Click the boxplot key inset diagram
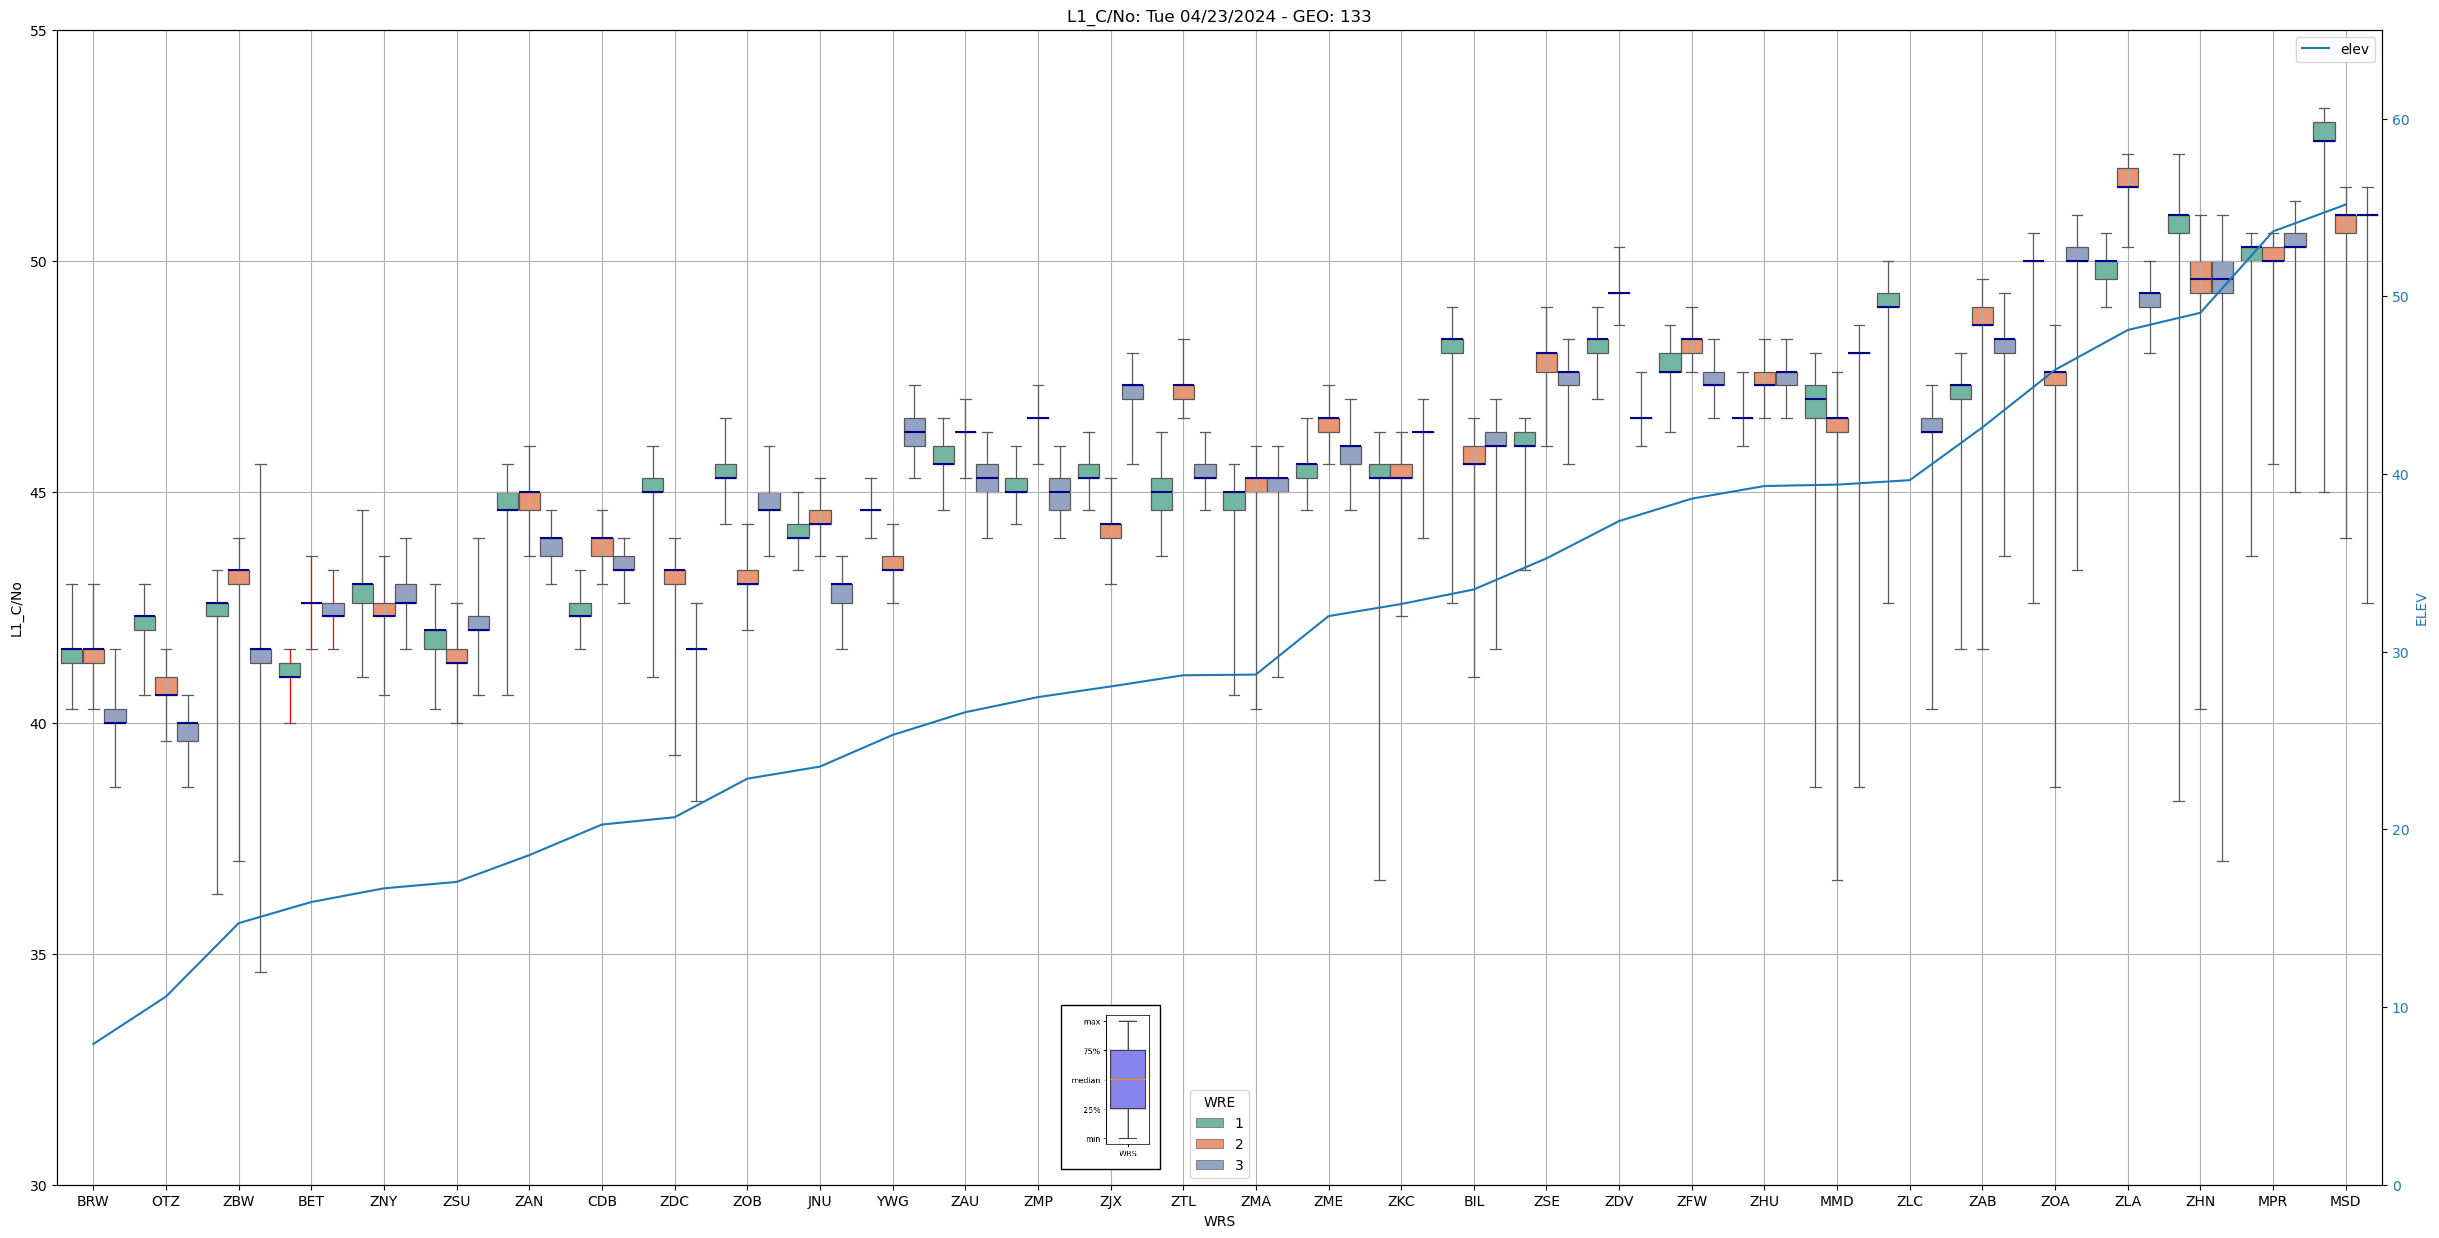 1110,1087
